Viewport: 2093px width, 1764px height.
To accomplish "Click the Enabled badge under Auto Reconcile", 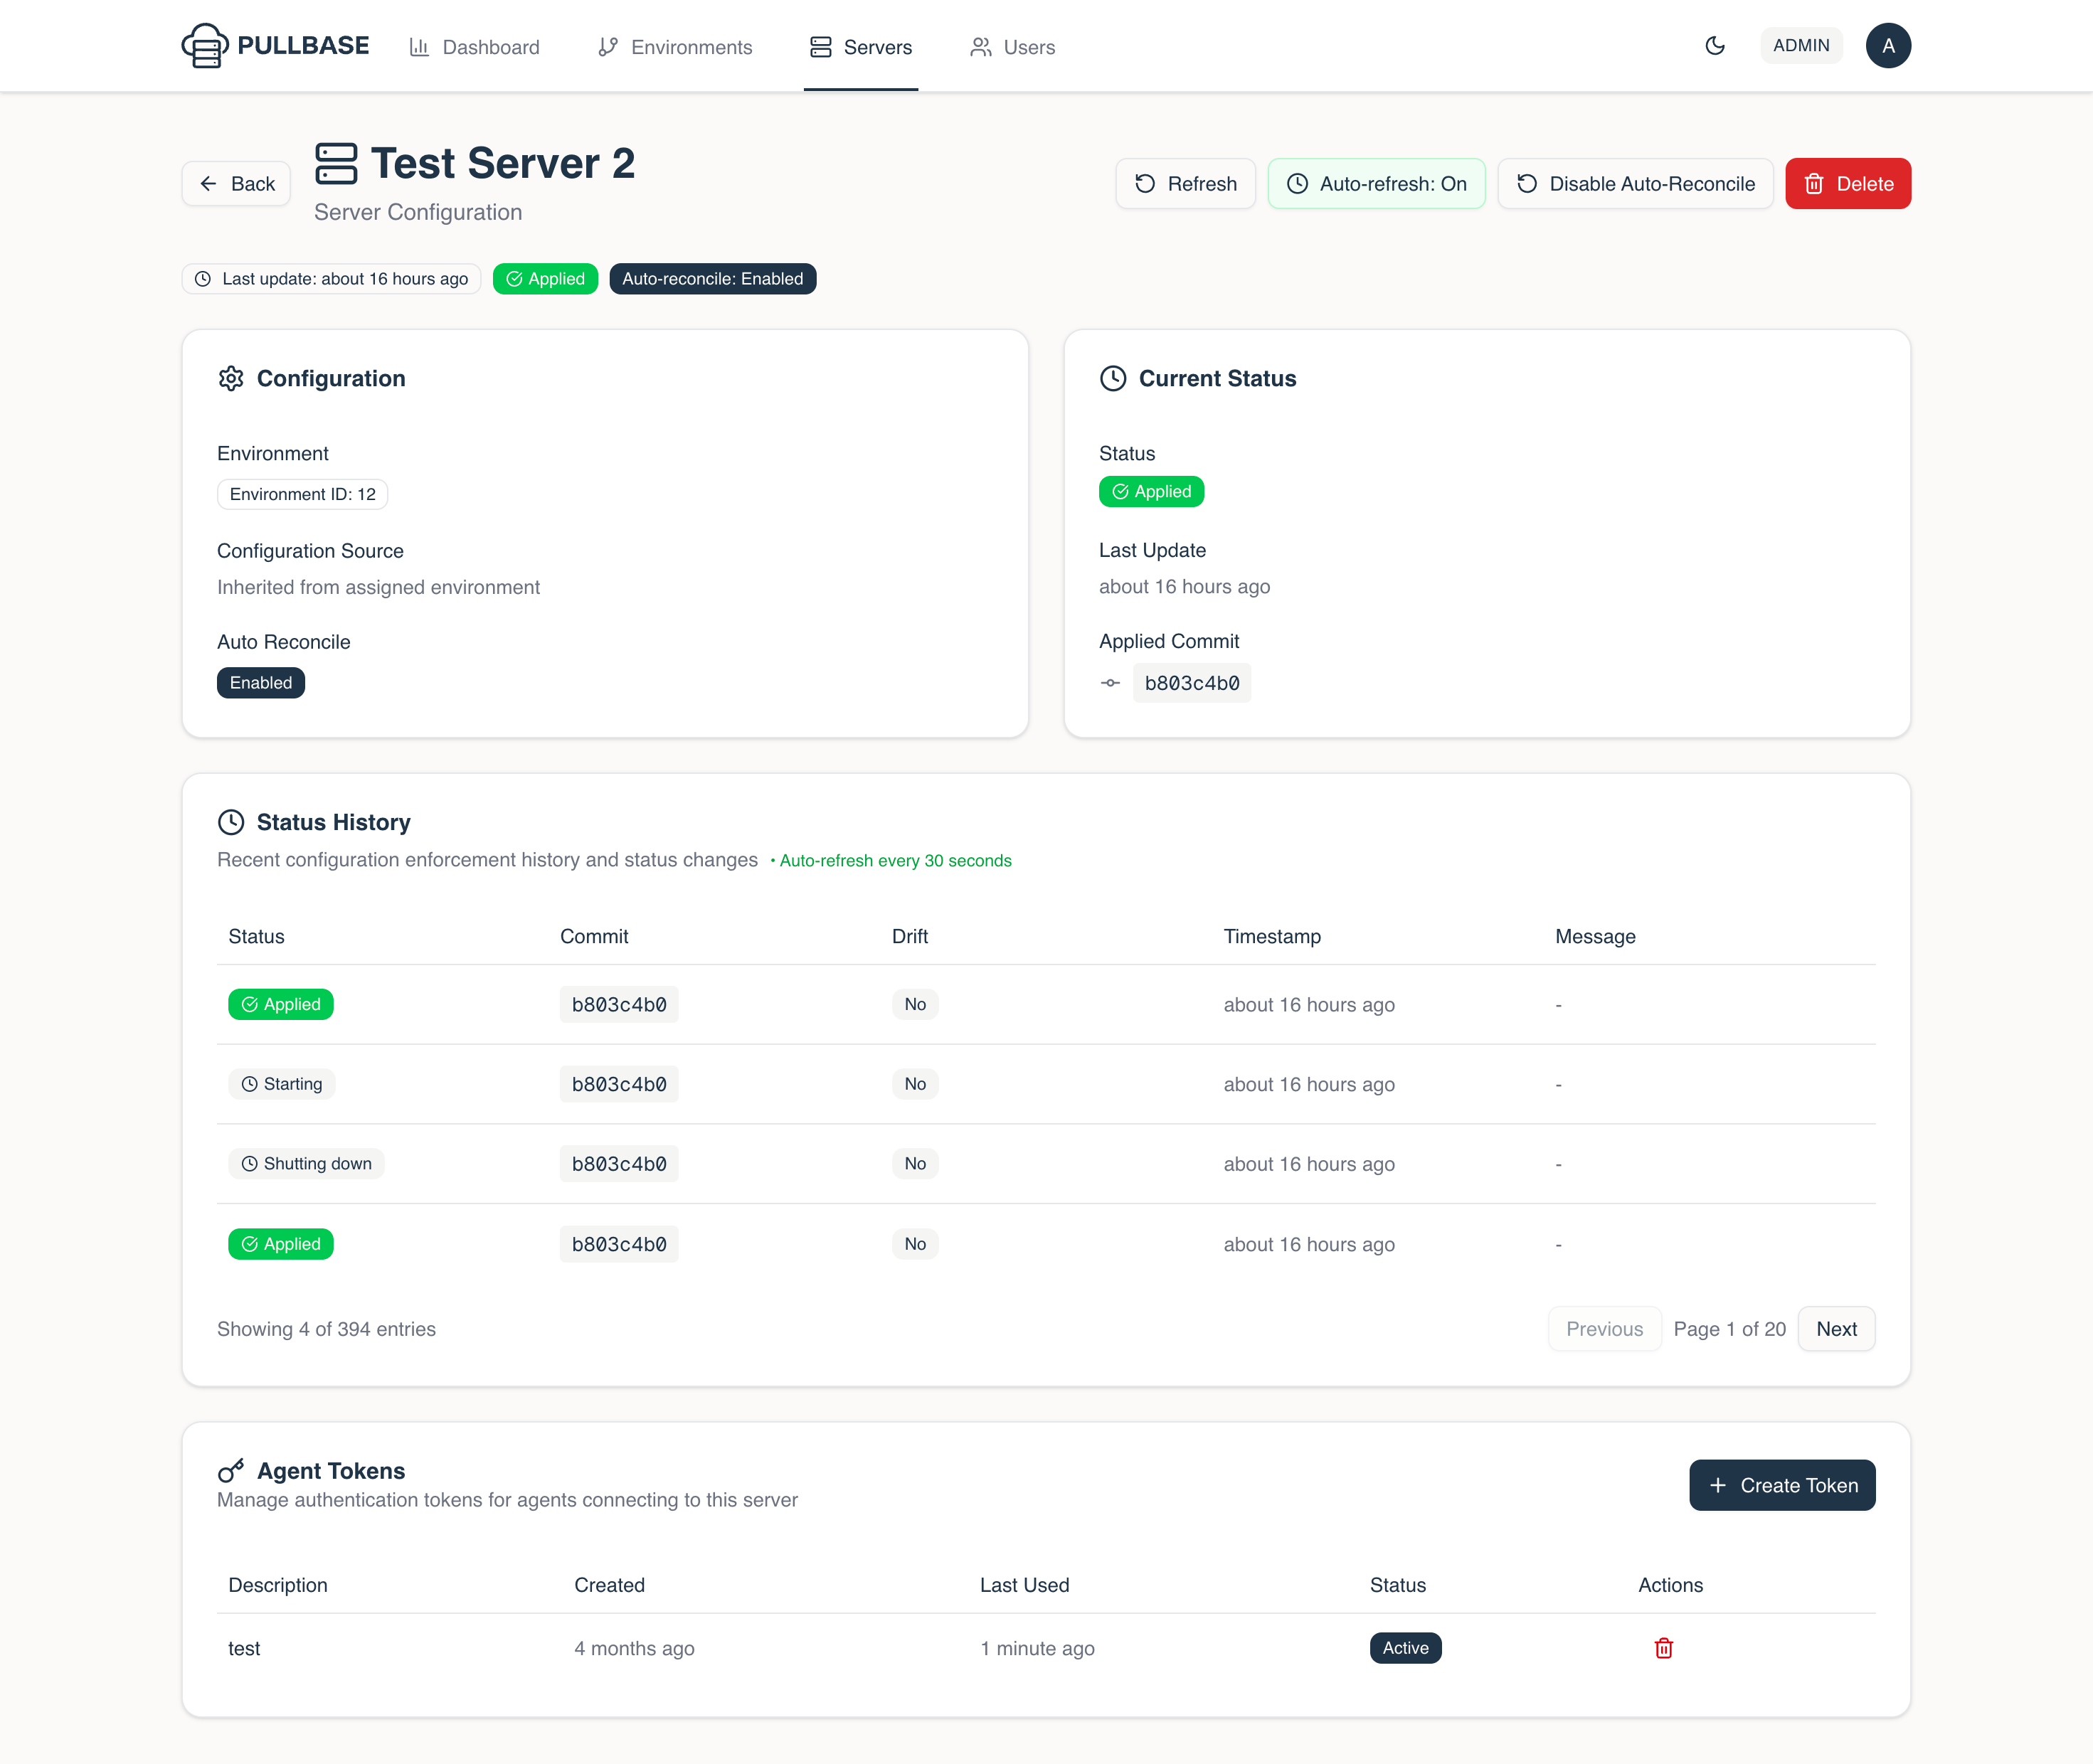I will 260,682.
